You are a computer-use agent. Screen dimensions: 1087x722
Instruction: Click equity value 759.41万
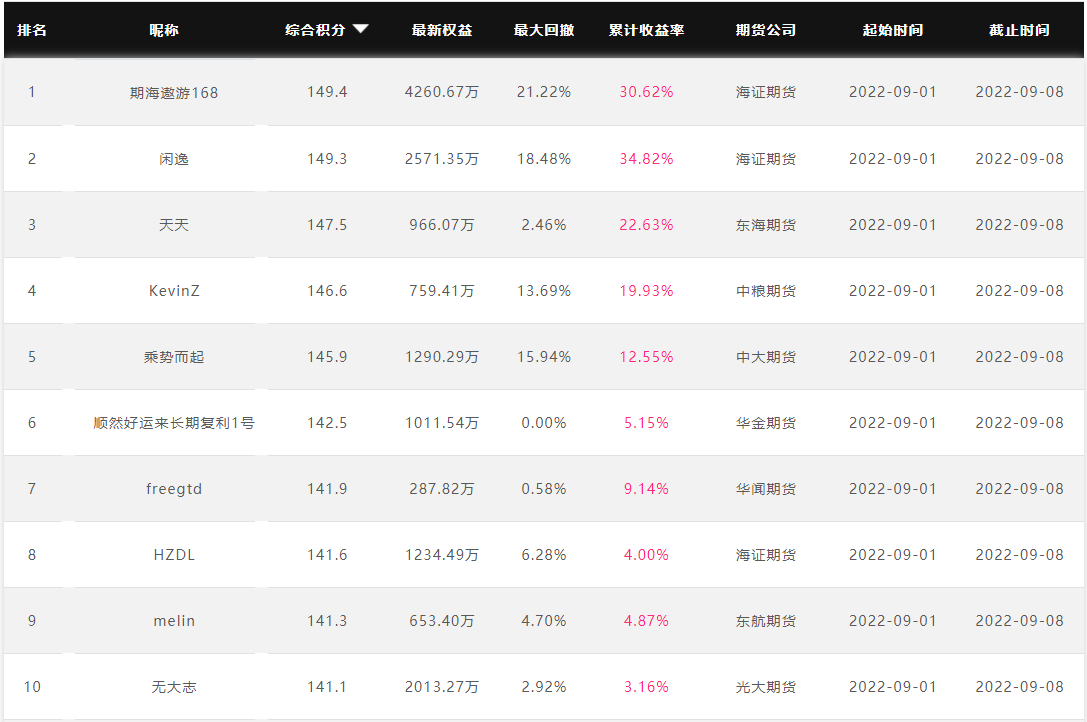[x=442, y=291]
